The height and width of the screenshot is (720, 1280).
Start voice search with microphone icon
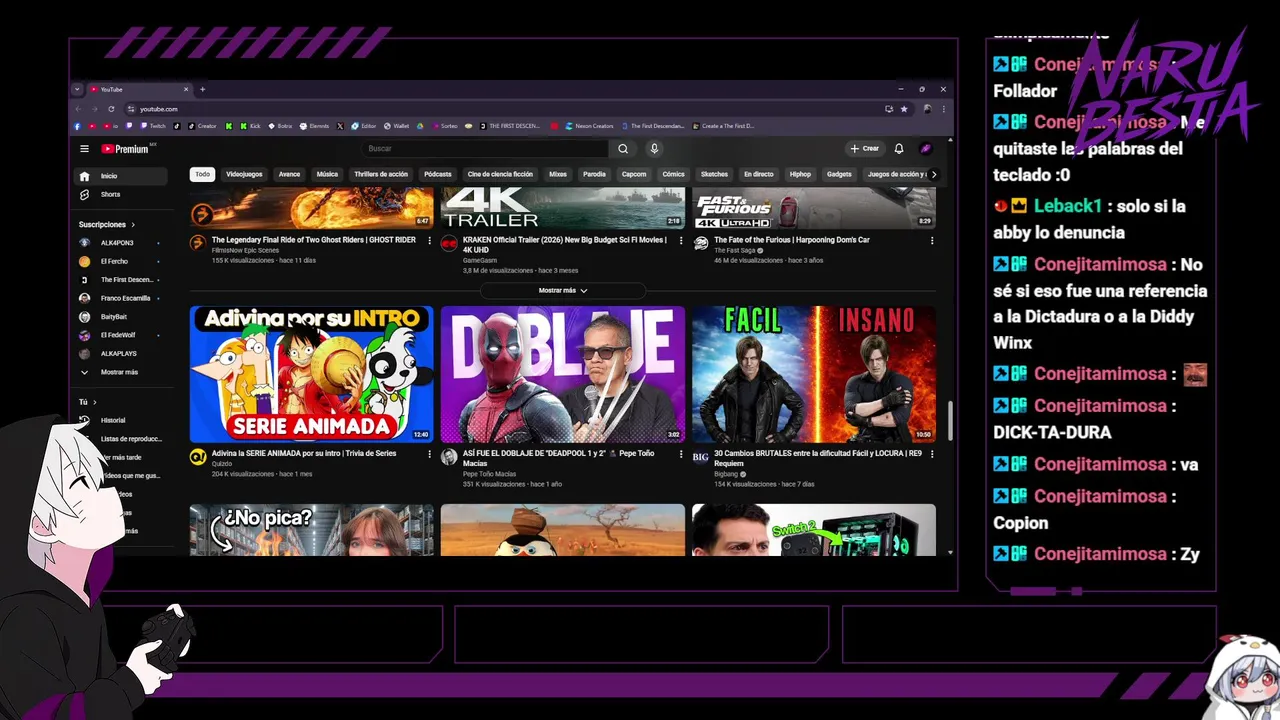654,149
